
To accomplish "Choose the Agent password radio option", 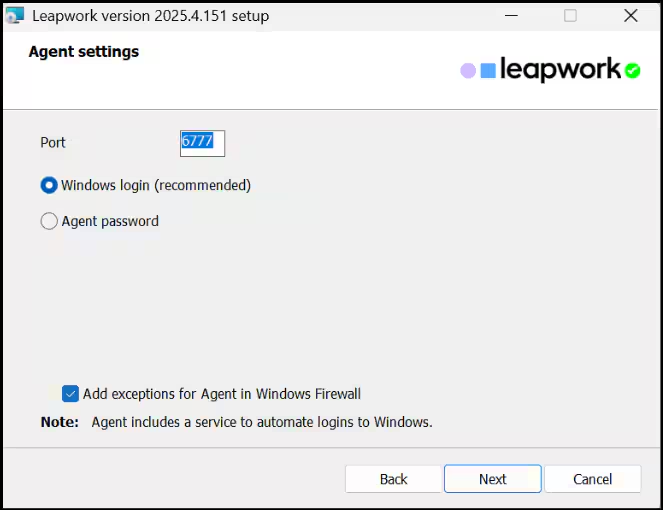I will [x=49, y=221].
